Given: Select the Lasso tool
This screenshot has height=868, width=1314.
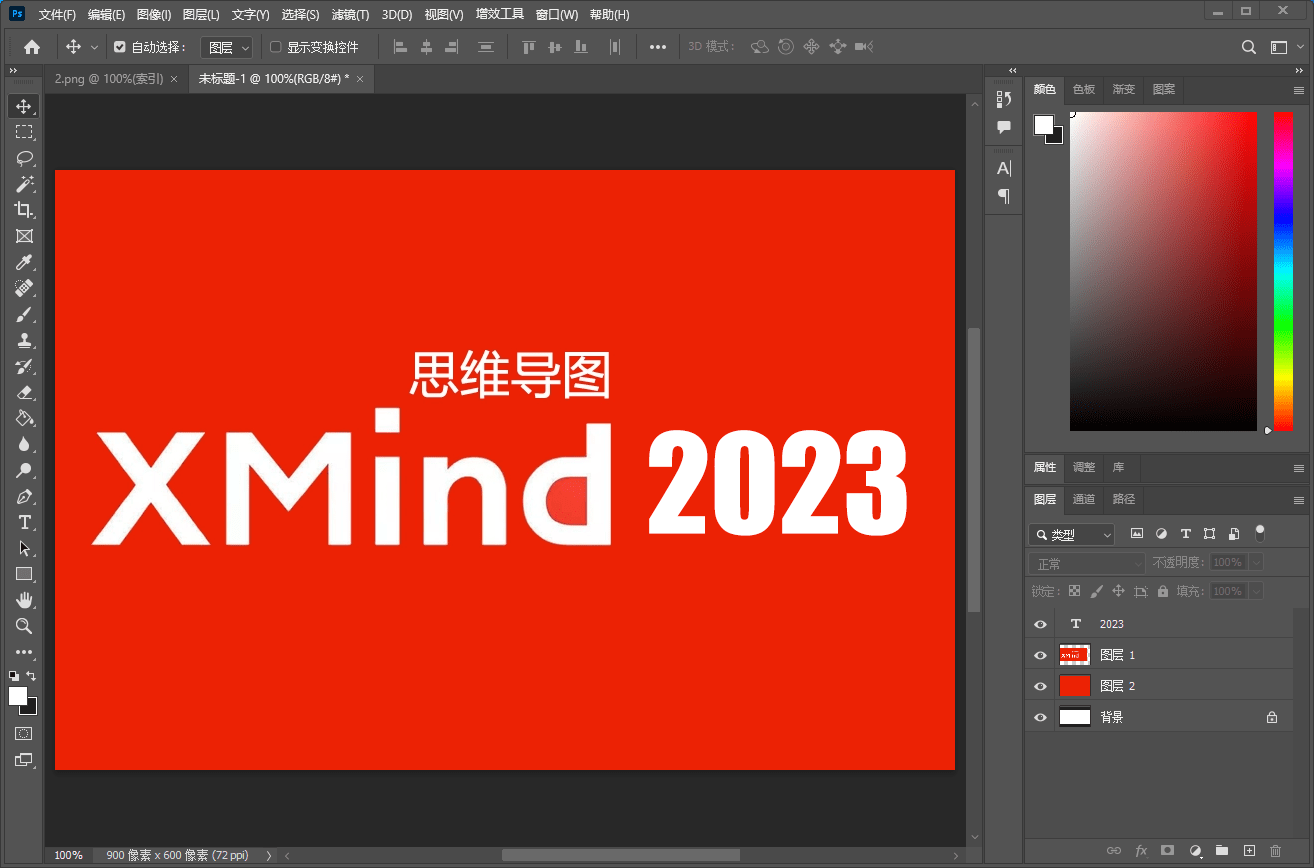Looking at the screenshot, I should 24,158.
